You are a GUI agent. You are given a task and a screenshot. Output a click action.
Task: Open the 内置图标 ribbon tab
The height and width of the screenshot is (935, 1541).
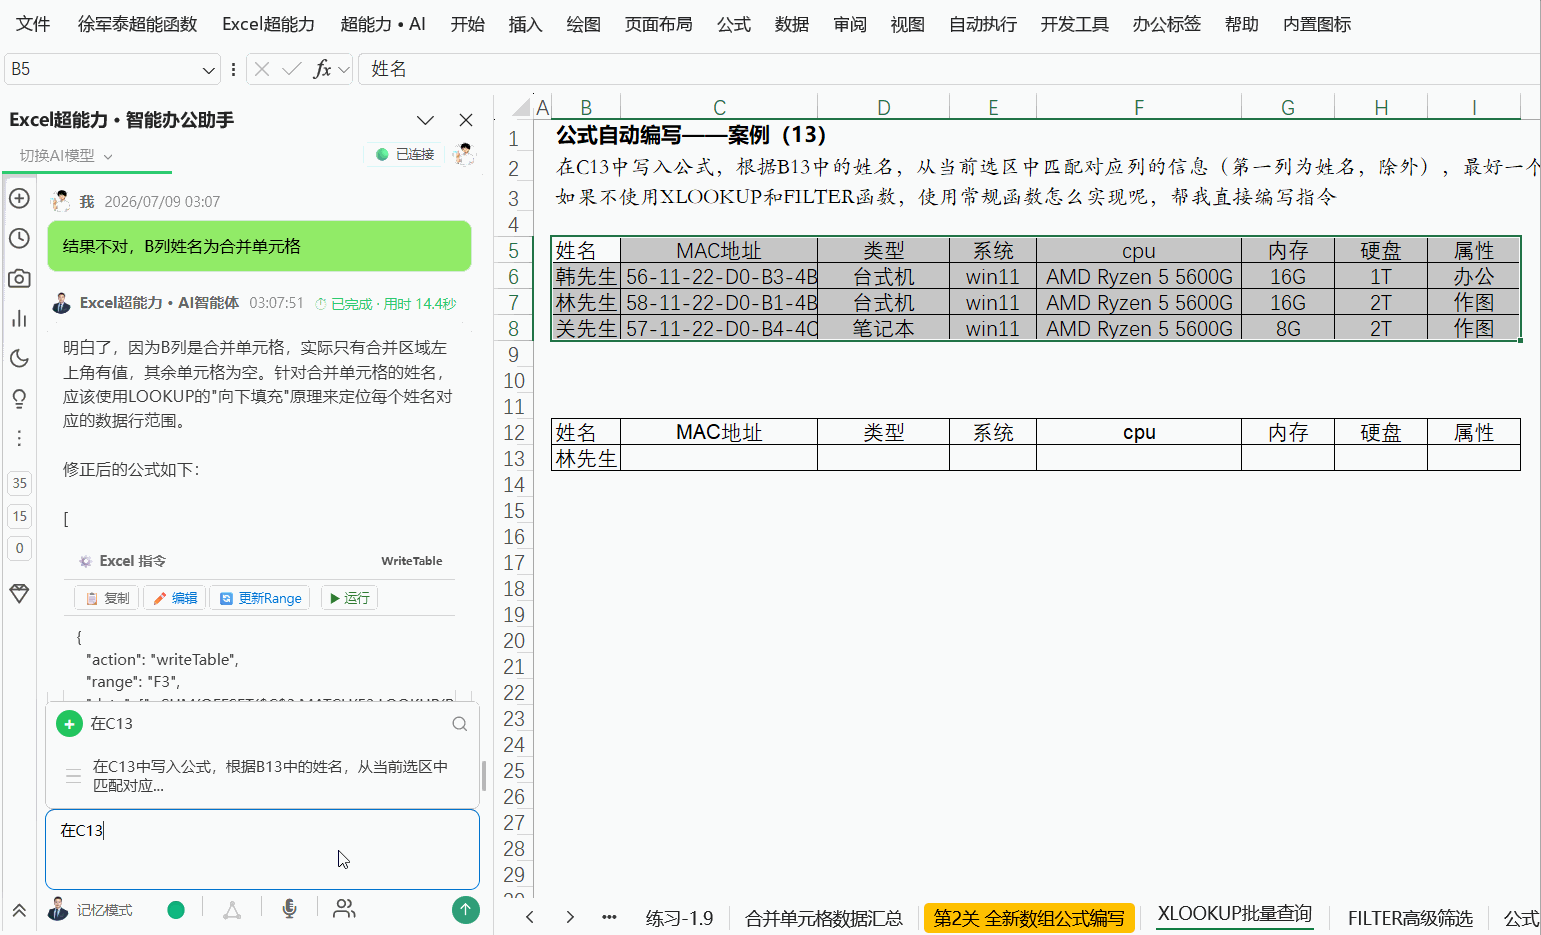click(x=1316, y=24)
